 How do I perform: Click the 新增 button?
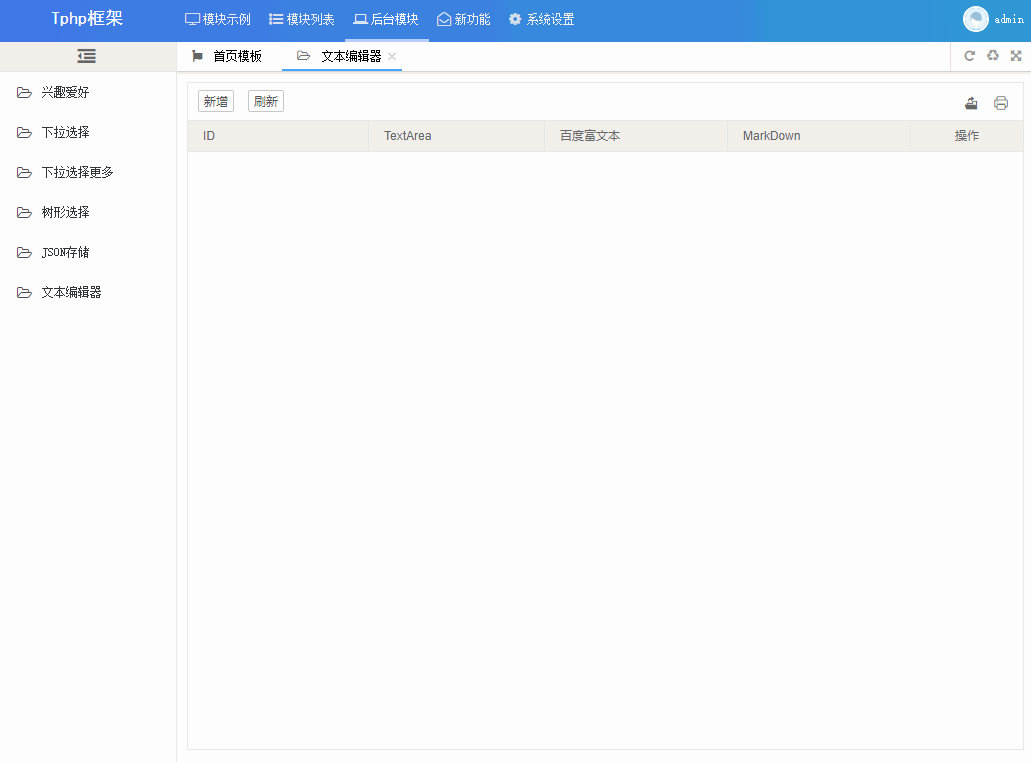click(x=216, y=101)
